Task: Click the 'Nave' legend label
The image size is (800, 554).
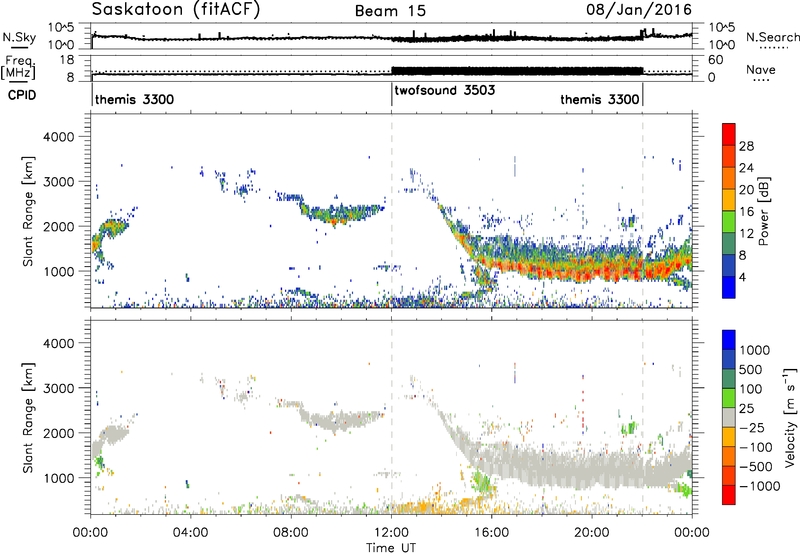Action: coord(760,70)
